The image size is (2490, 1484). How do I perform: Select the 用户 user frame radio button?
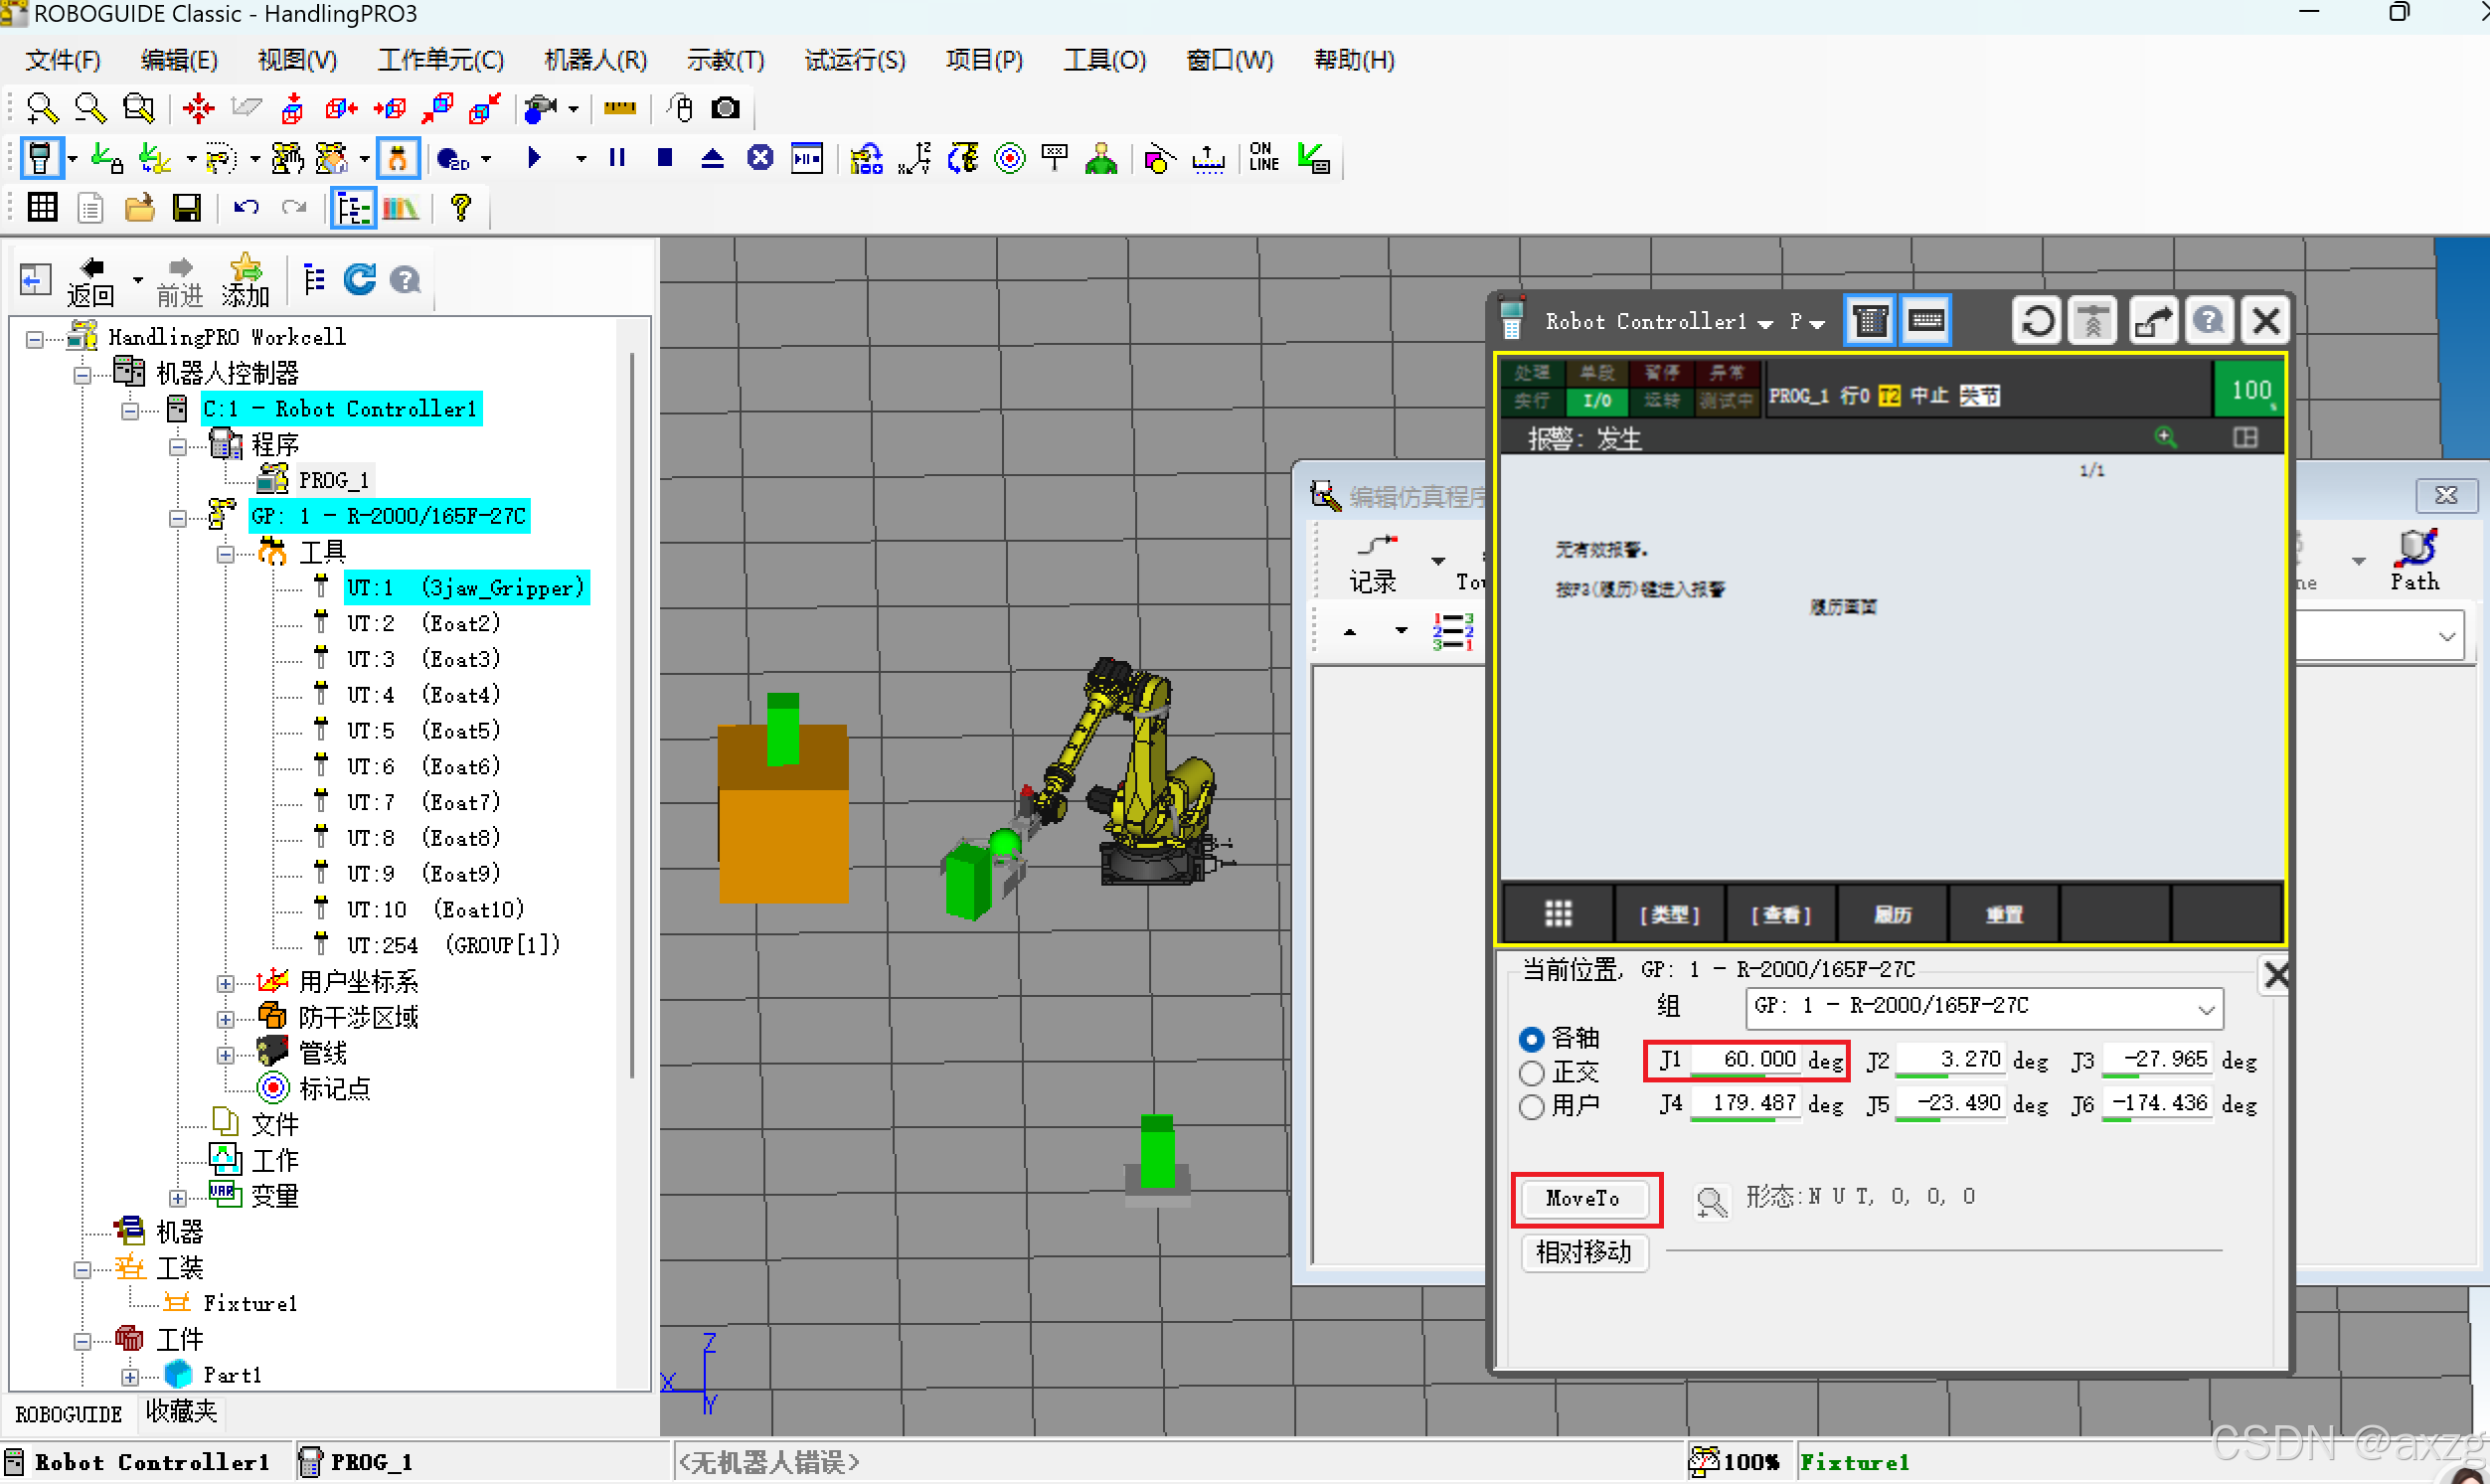pos(1532,1106)
